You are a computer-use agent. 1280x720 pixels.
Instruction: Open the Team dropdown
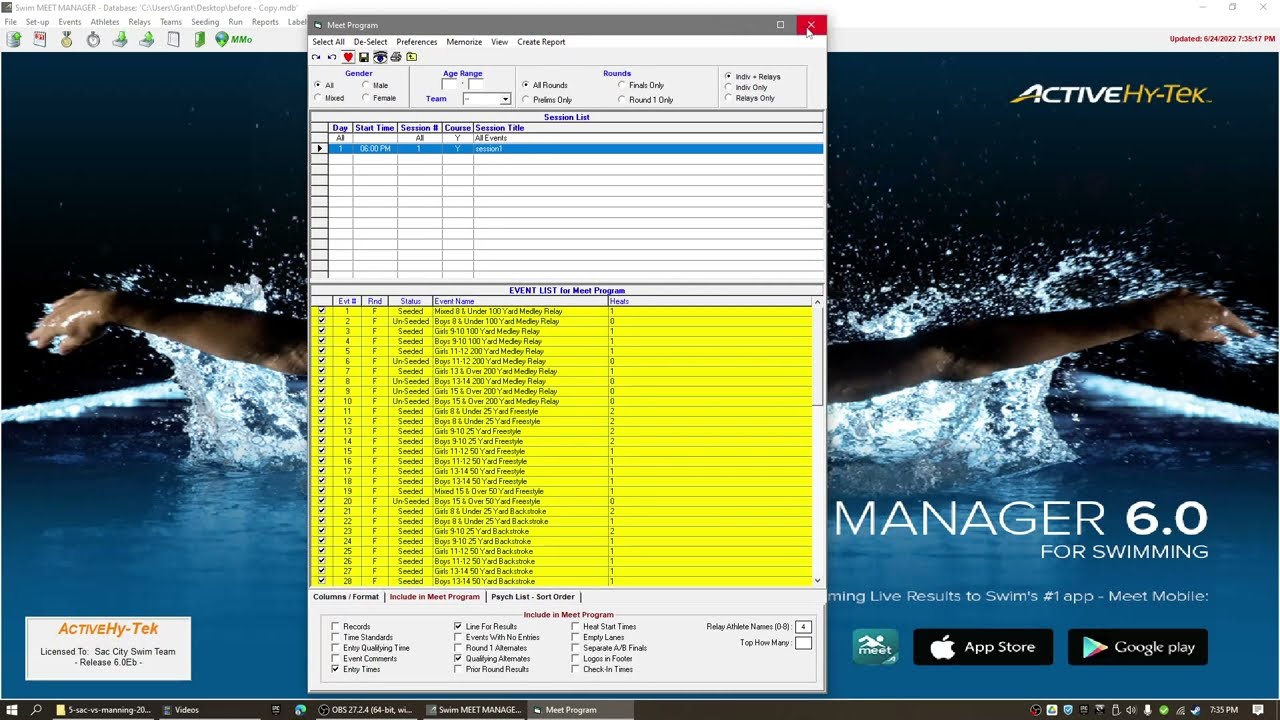point(505,99)
